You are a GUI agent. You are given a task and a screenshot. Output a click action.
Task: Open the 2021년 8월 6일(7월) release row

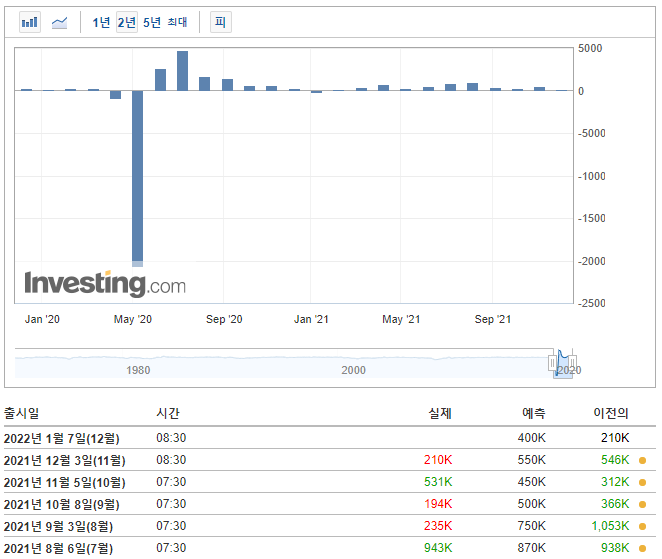tap(330, 548)
